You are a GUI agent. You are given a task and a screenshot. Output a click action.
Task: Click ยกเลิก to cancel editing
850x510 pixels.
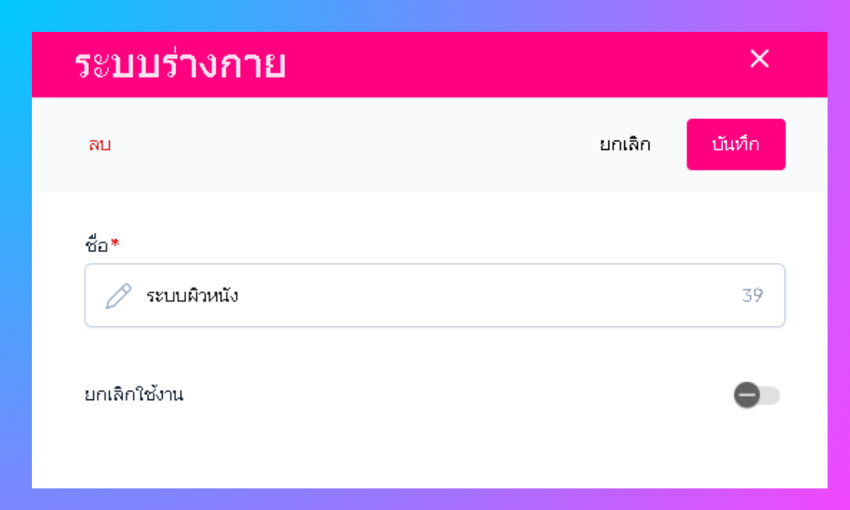(625, 144)
